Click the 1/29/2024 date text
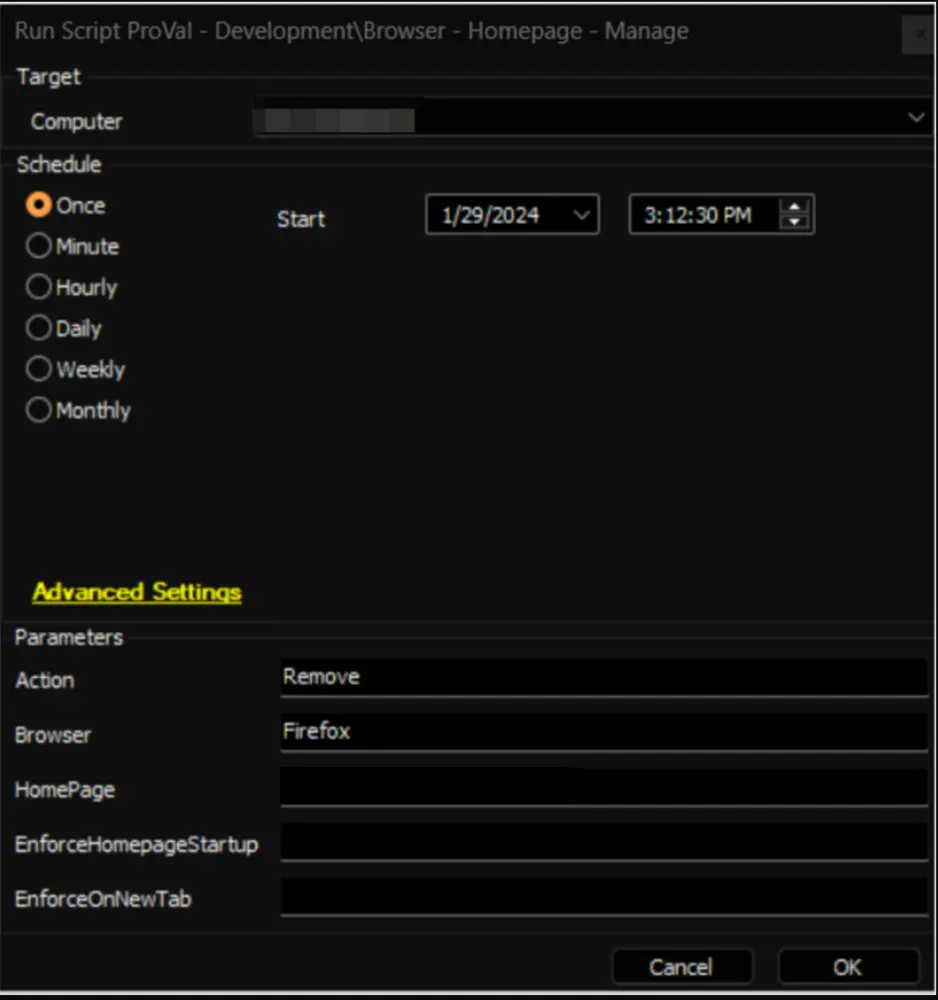This screenshot has height=1000, width=938. [490, 215]
